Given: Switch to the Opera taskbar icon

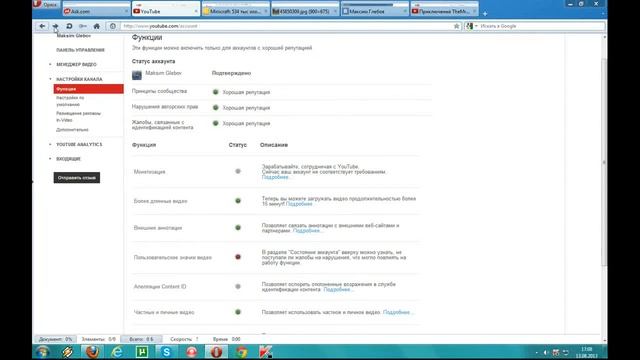Looking at the screenshot, I should (x=216, y=352).
